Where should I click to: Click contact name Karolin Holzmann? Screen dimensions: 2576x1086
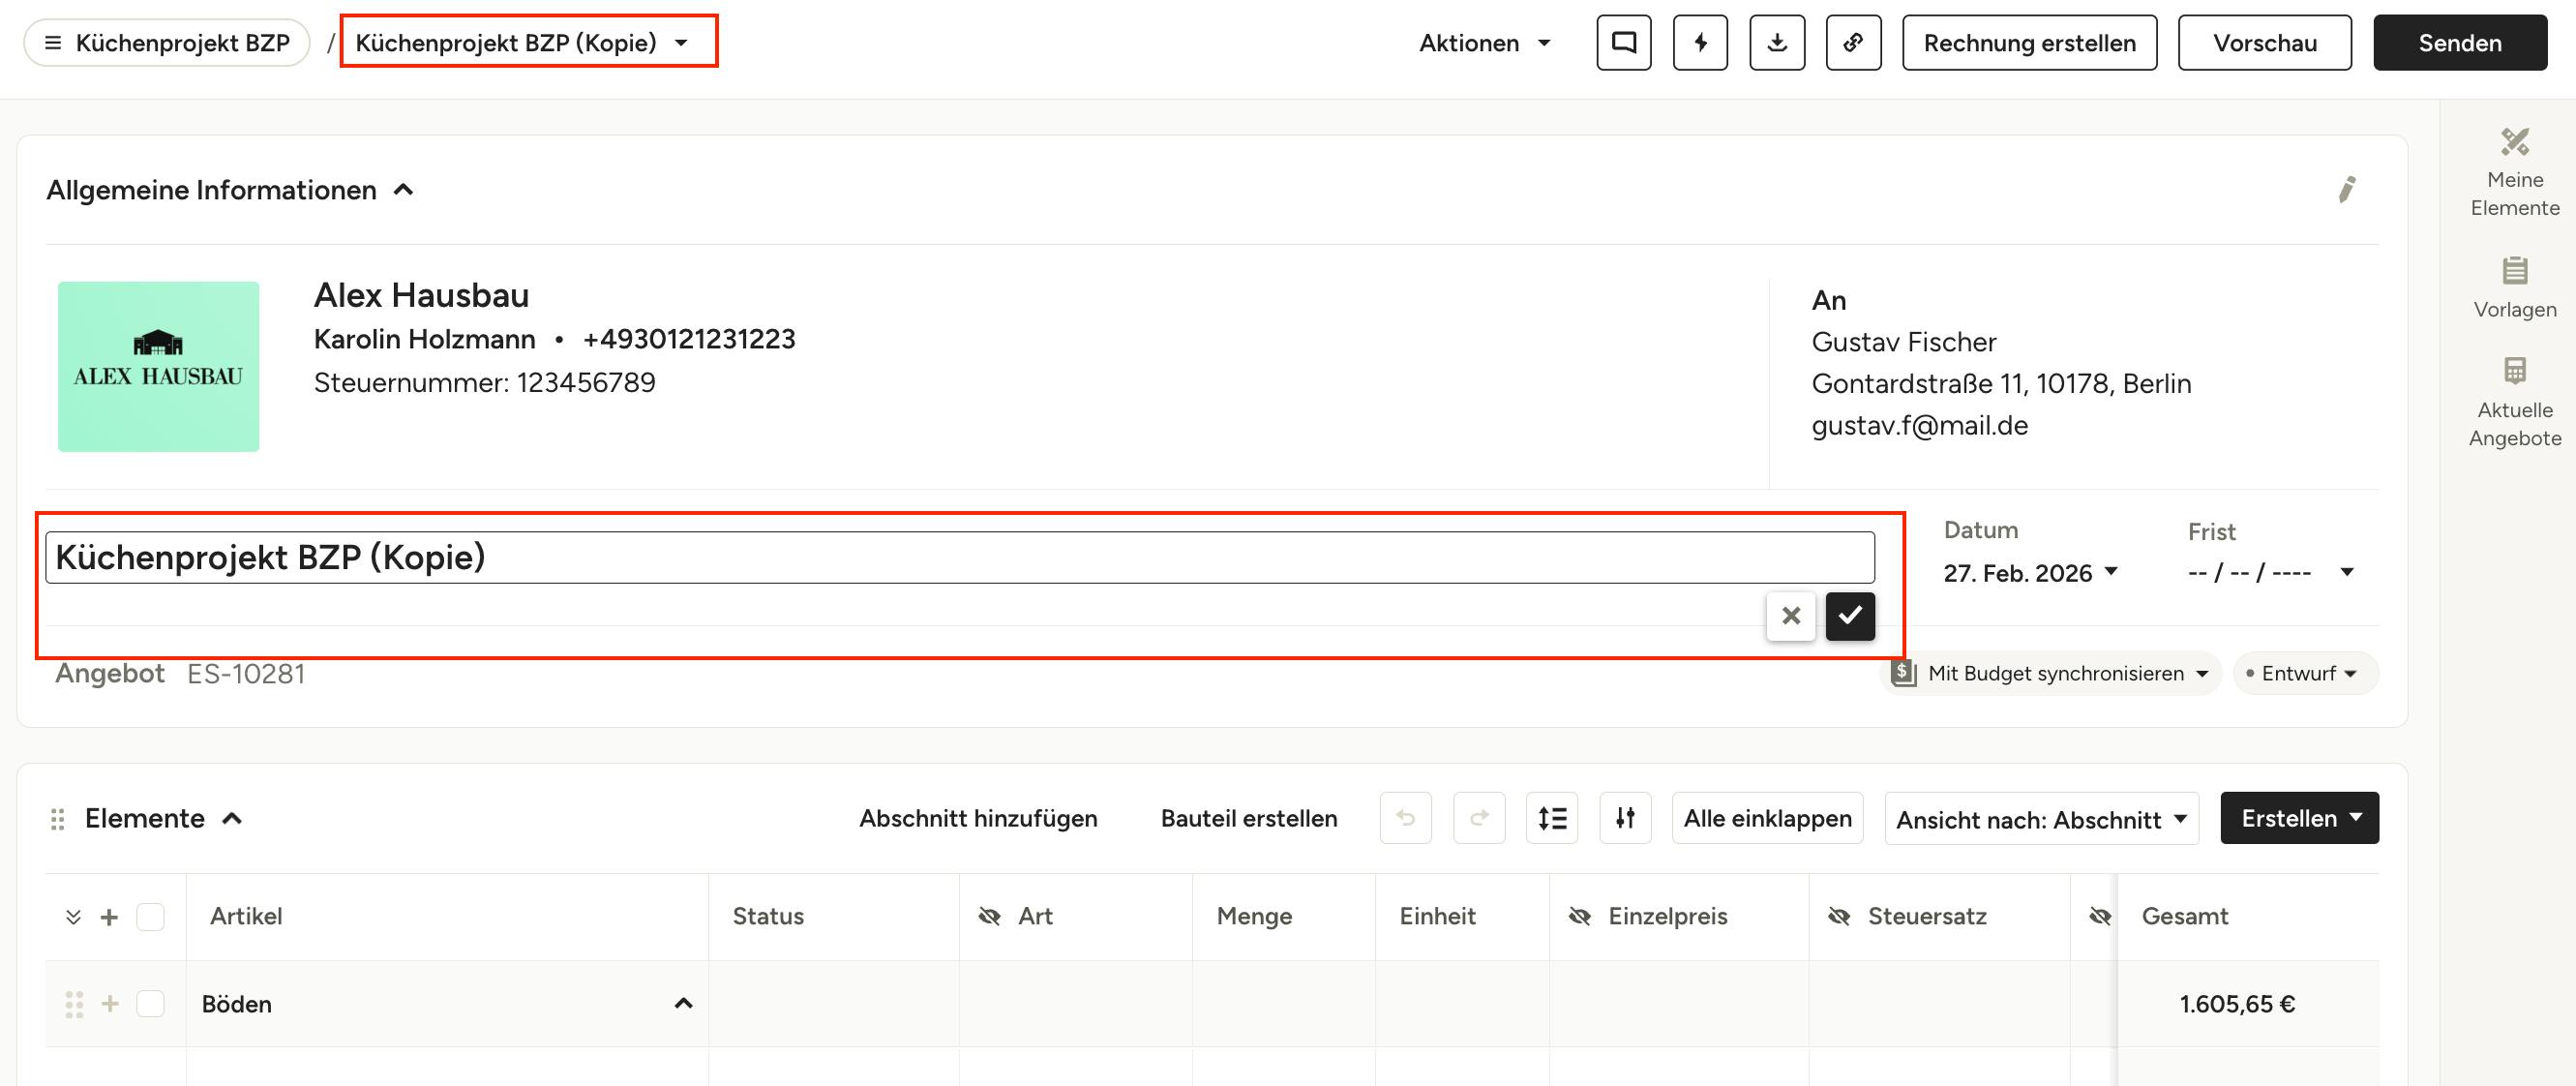(424, 339)
